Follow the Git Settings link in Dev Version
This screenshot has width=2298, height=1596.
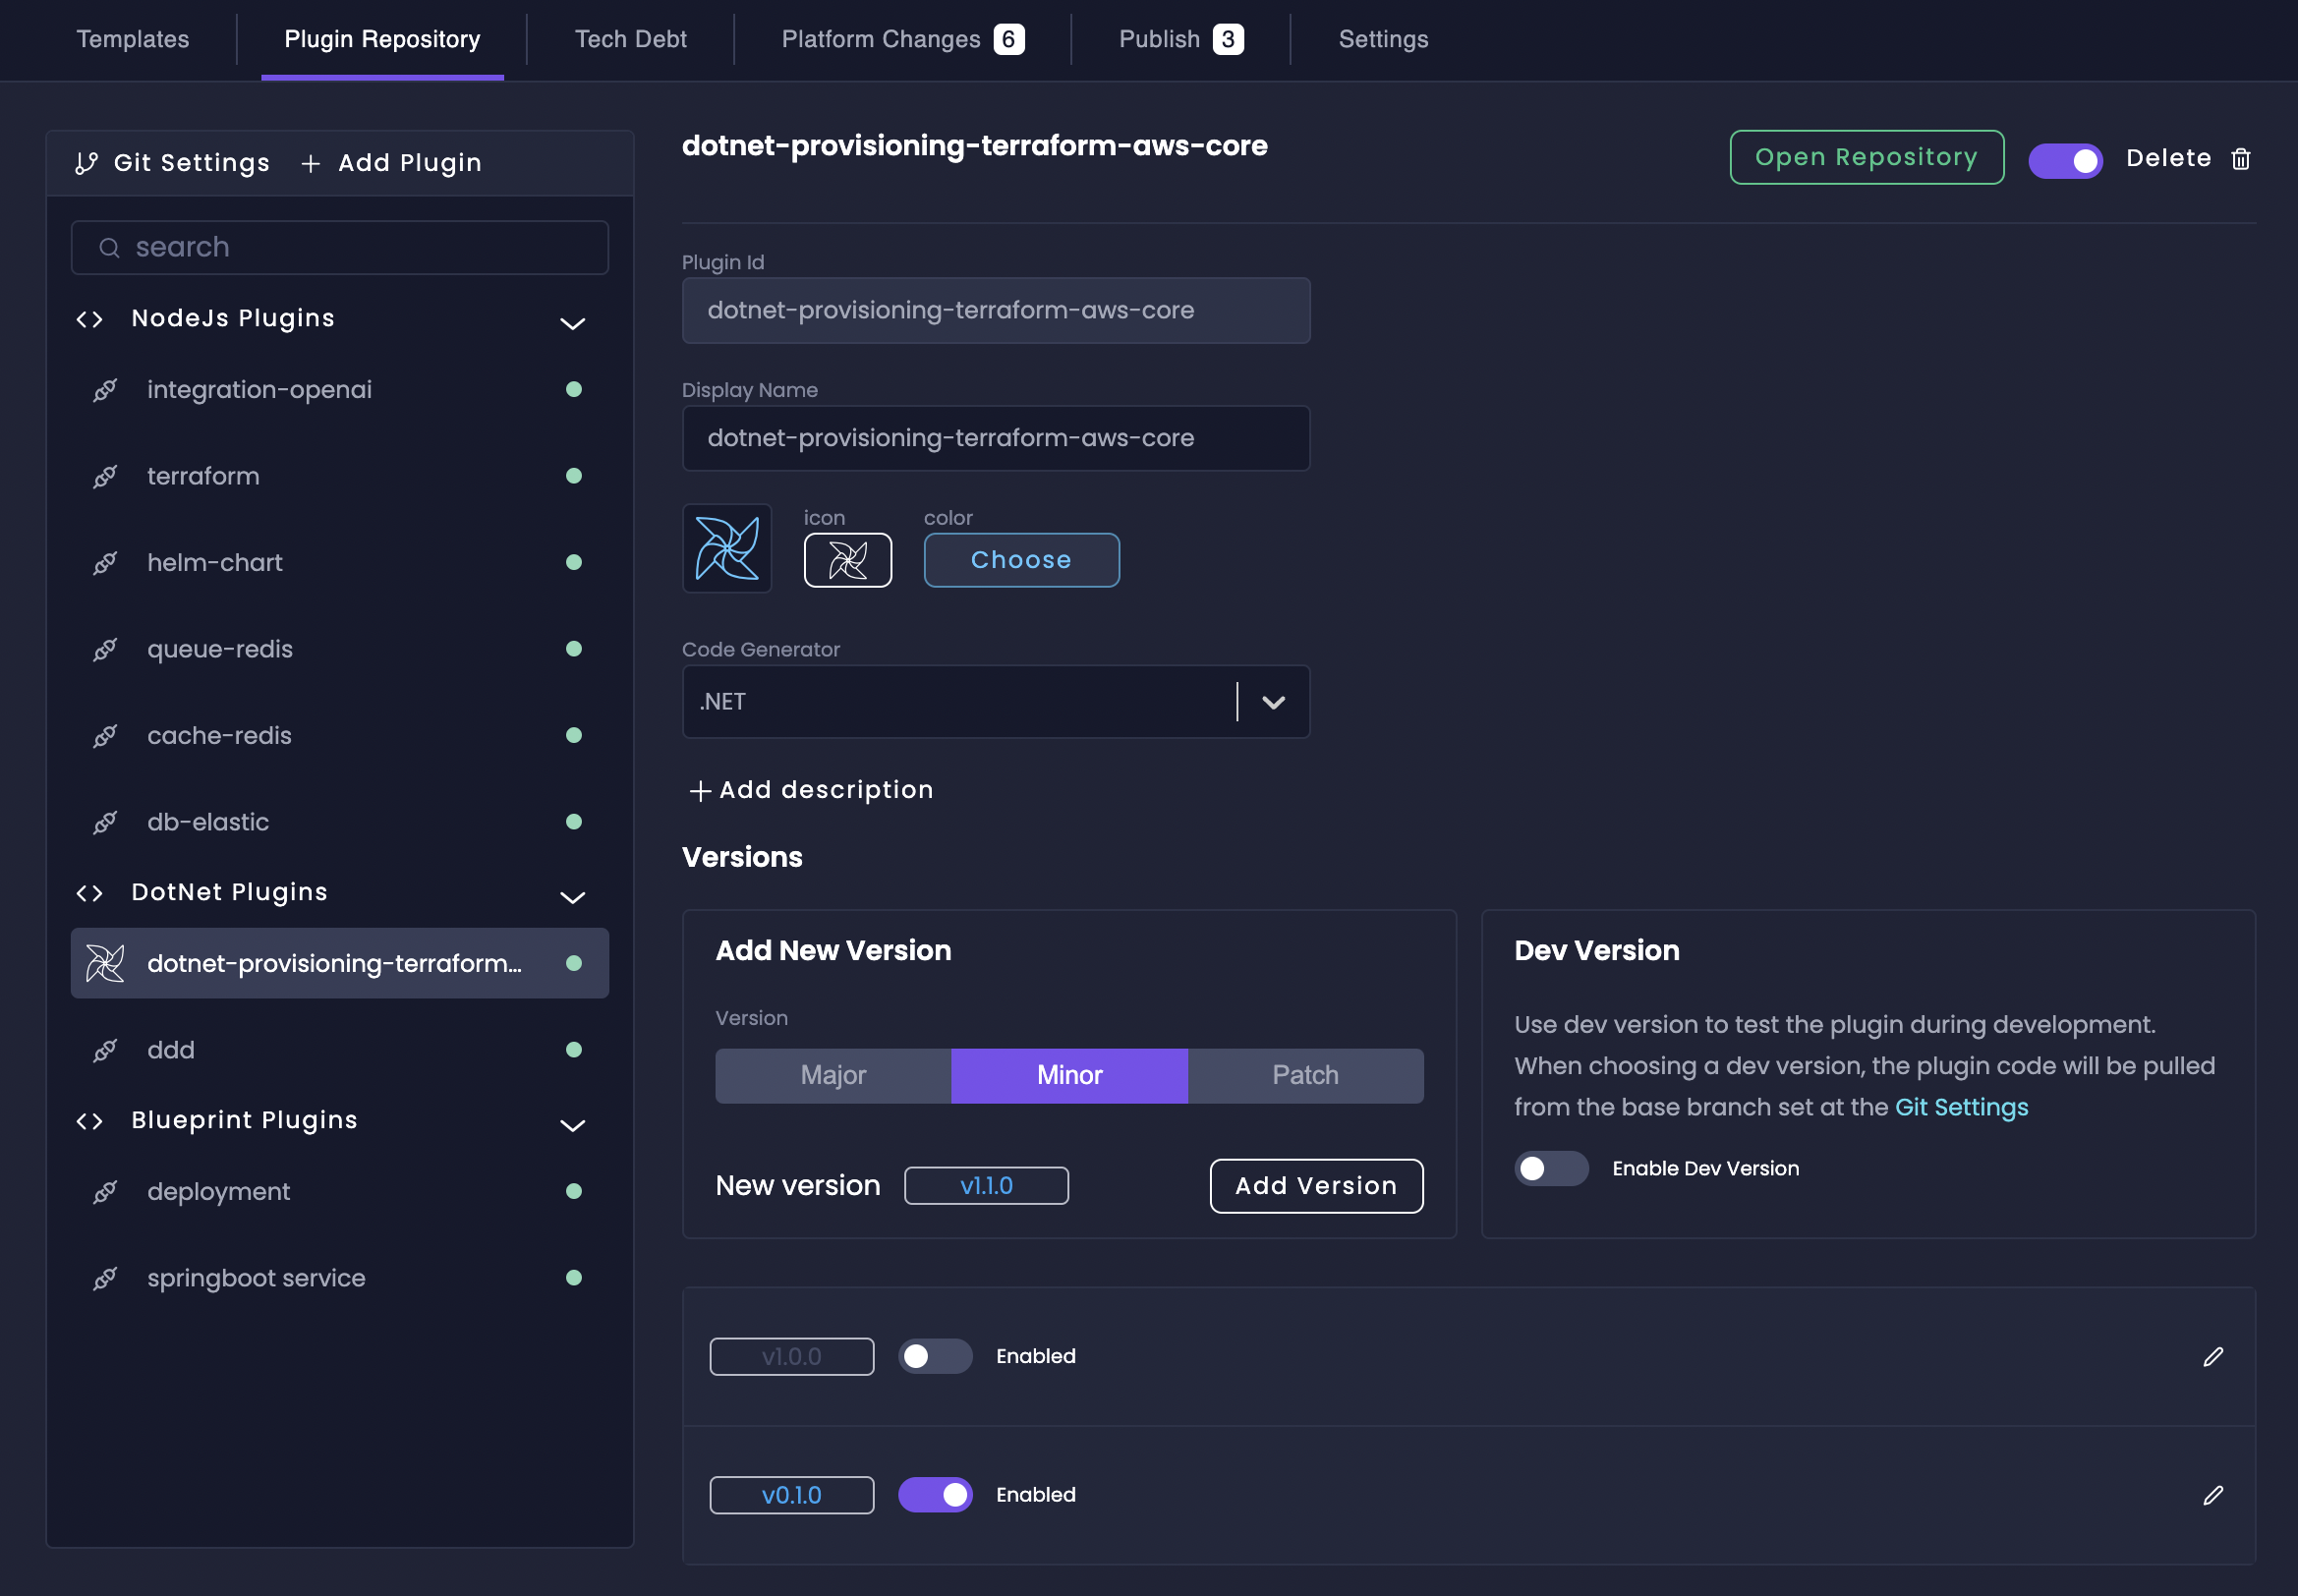pos(1960,1107)
